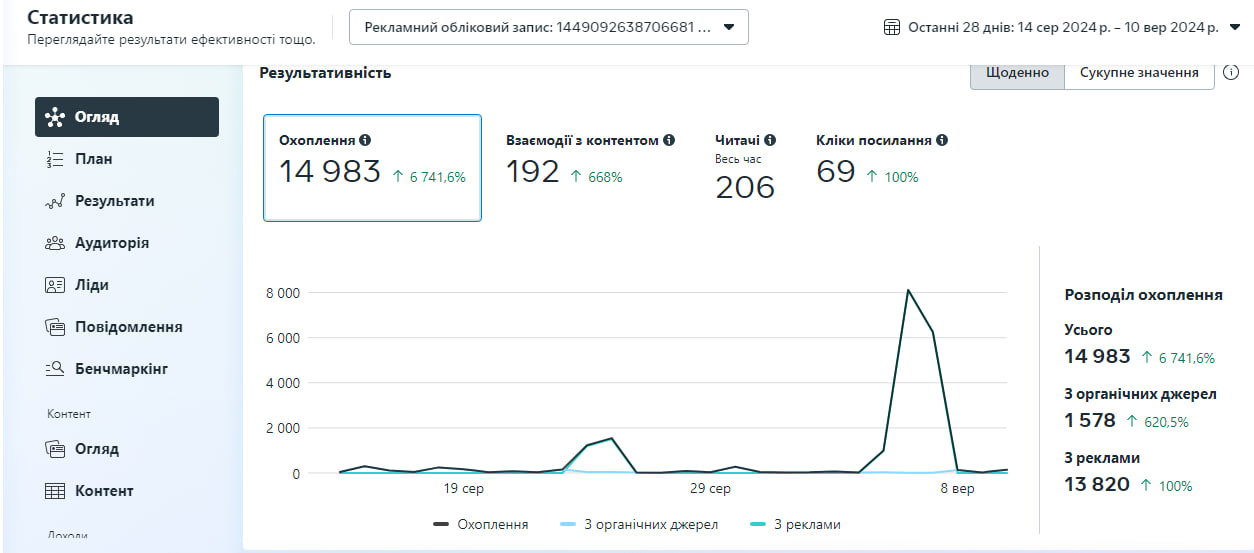Click the З органічних джерел value 1 578
This screenshot has height=553, width=1254.
pyautogui.click(x=1090, y=421)
